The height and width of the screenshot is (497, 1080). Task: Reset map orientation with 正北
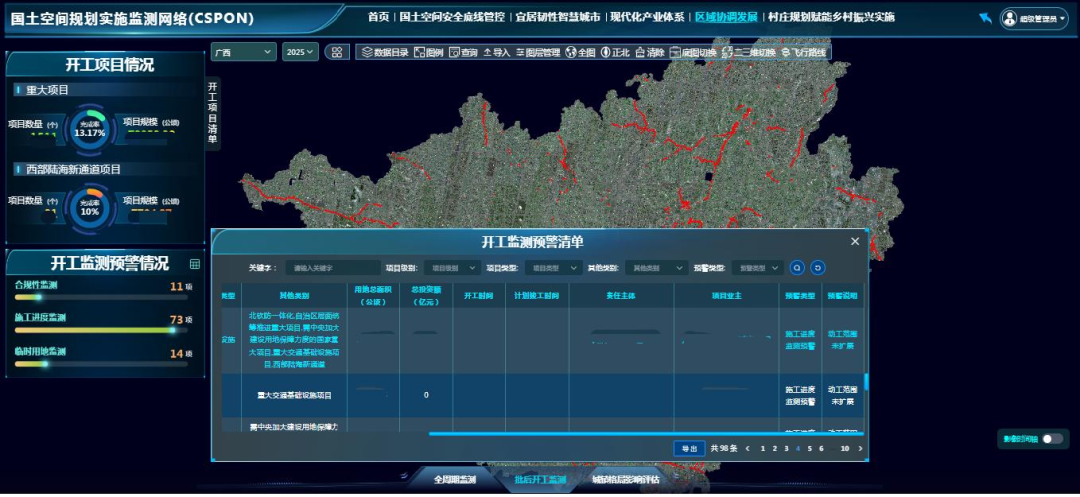point(615,52)
